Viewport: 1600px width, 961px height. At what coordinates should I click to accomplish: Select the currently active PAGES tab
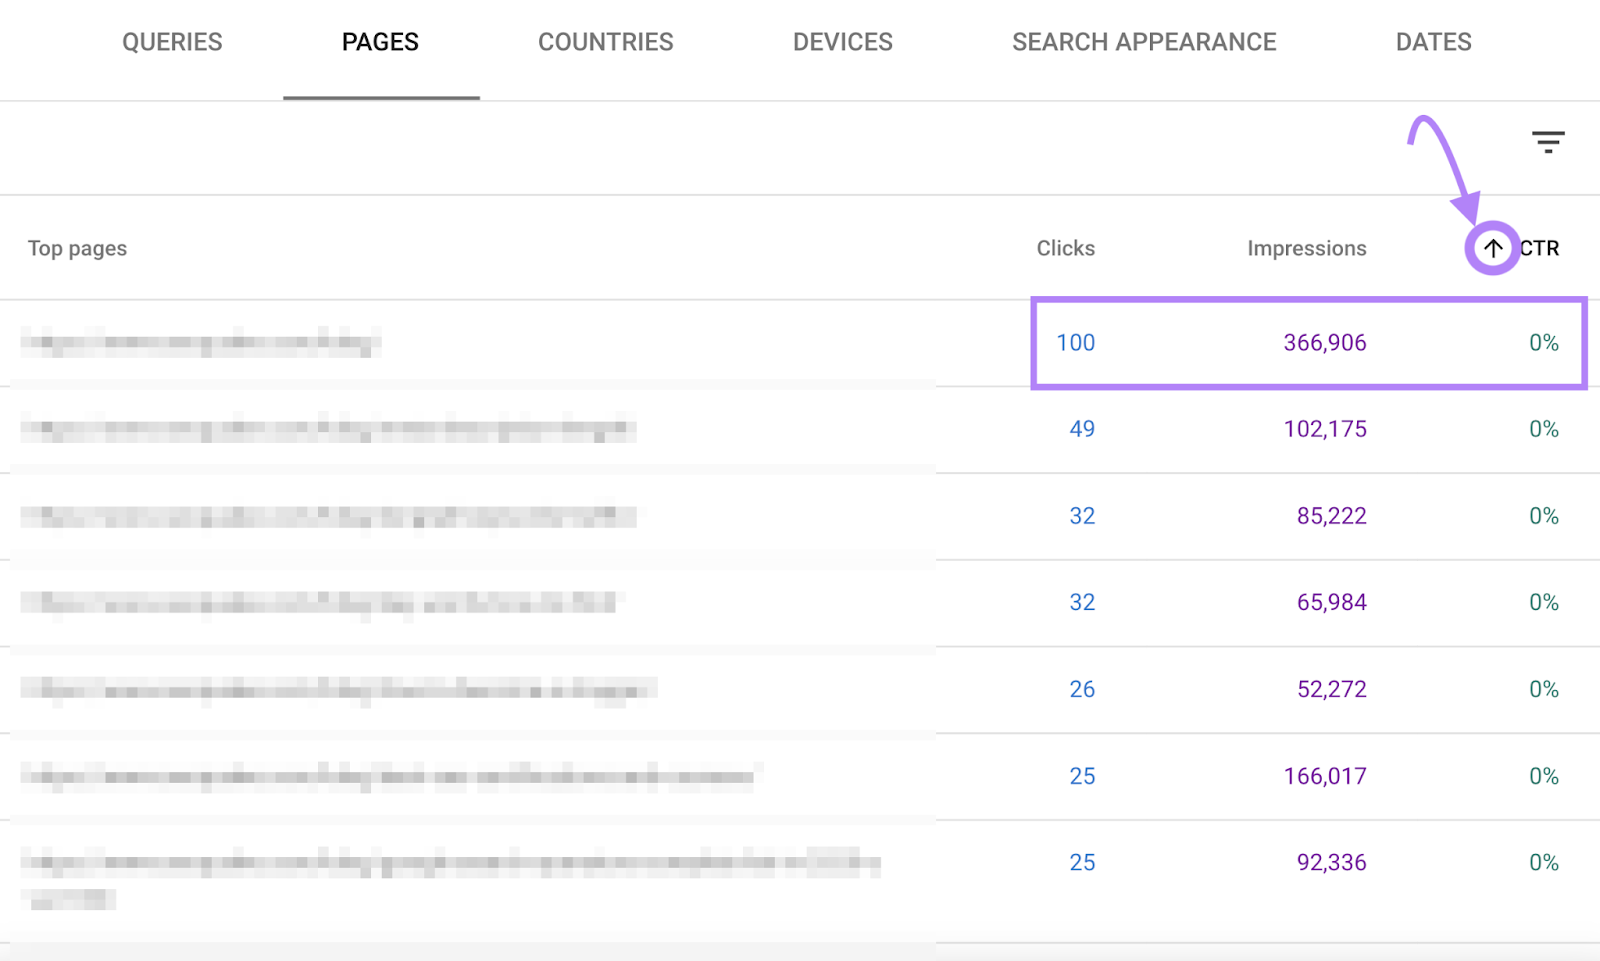(380, 42)
